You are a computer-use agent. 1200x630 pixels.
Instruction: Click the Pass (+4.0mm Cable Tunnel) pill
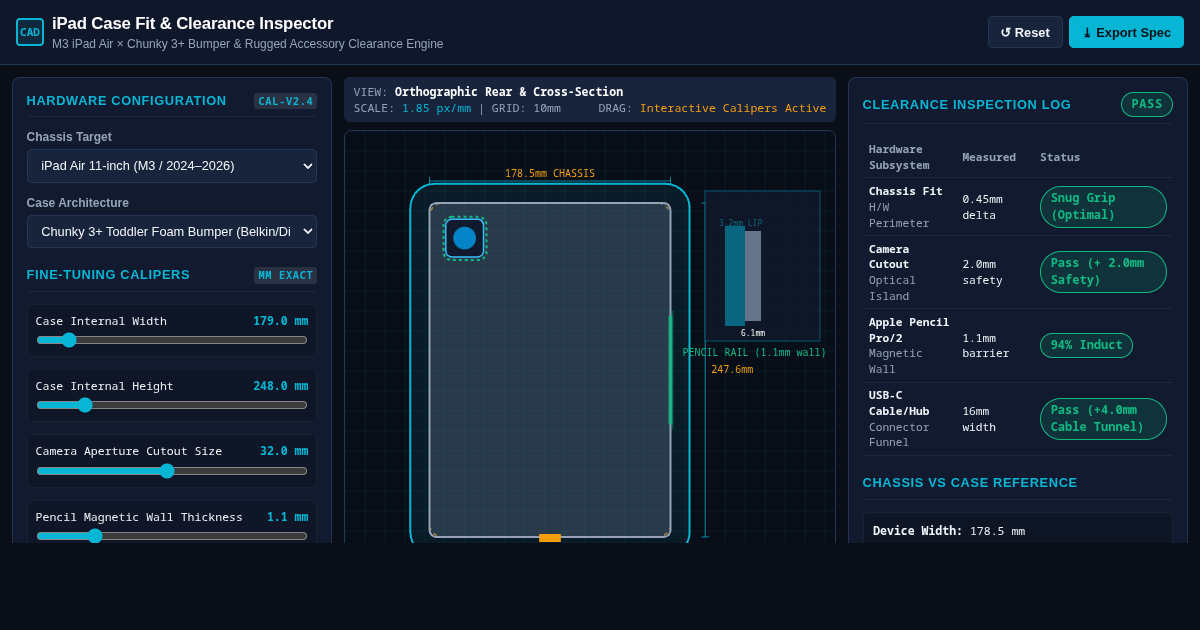tap(1103, 419)
